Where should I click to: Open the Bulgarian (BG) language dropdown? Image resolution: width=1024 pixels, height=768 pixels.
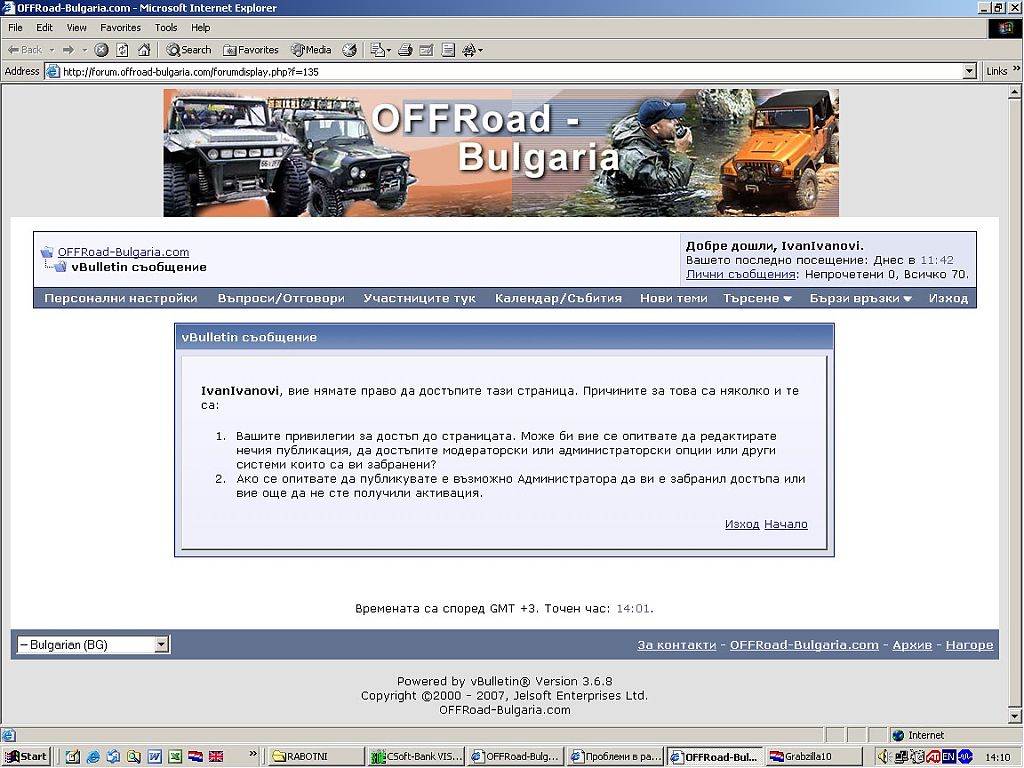pos(93,645)
